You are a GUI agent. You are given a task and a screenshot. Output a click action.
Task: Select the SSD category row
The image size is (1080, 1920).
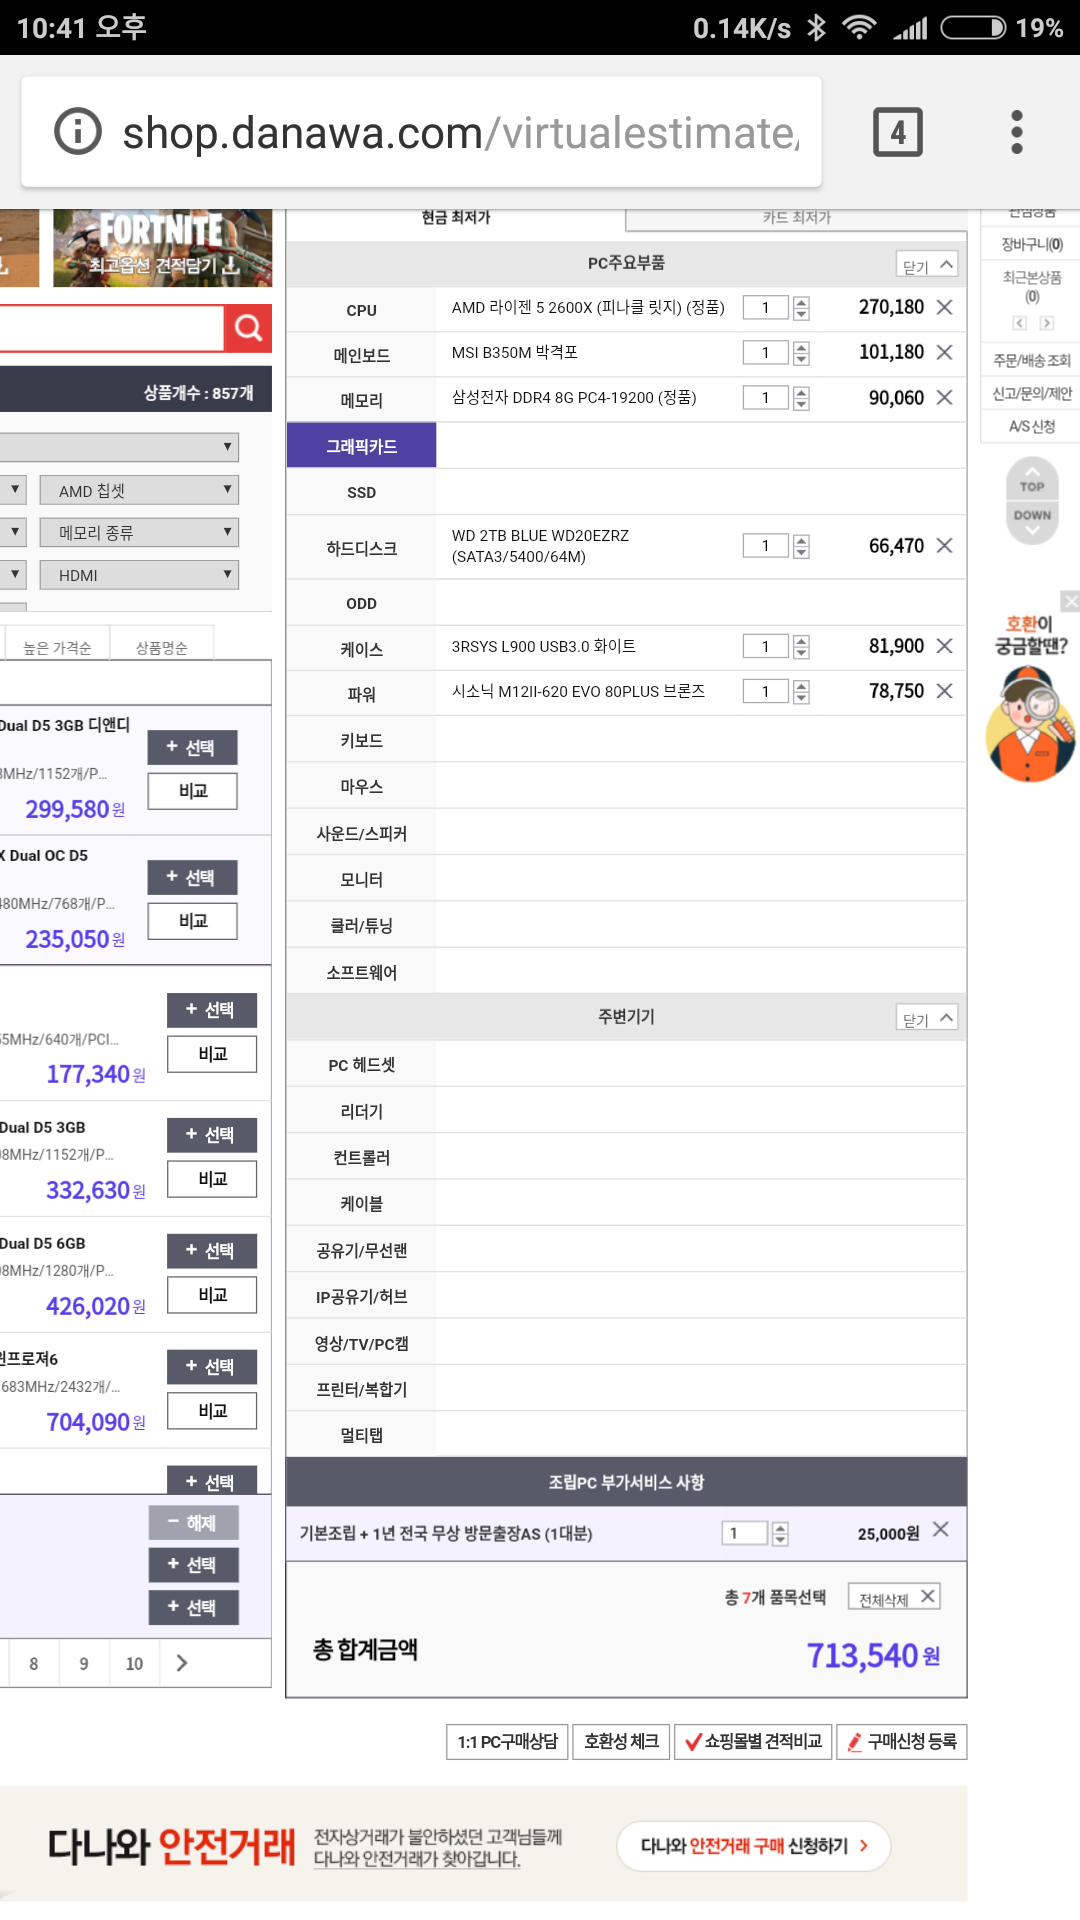tap(361, 492)
